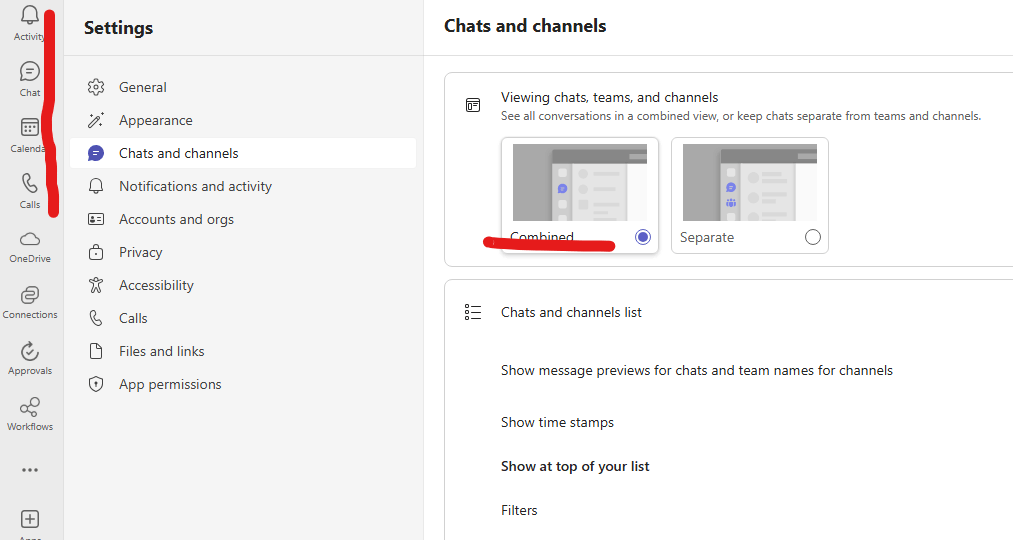Open Privacy settings
Viewport: 1013px width, 540px height.
[x=243, y=252]
